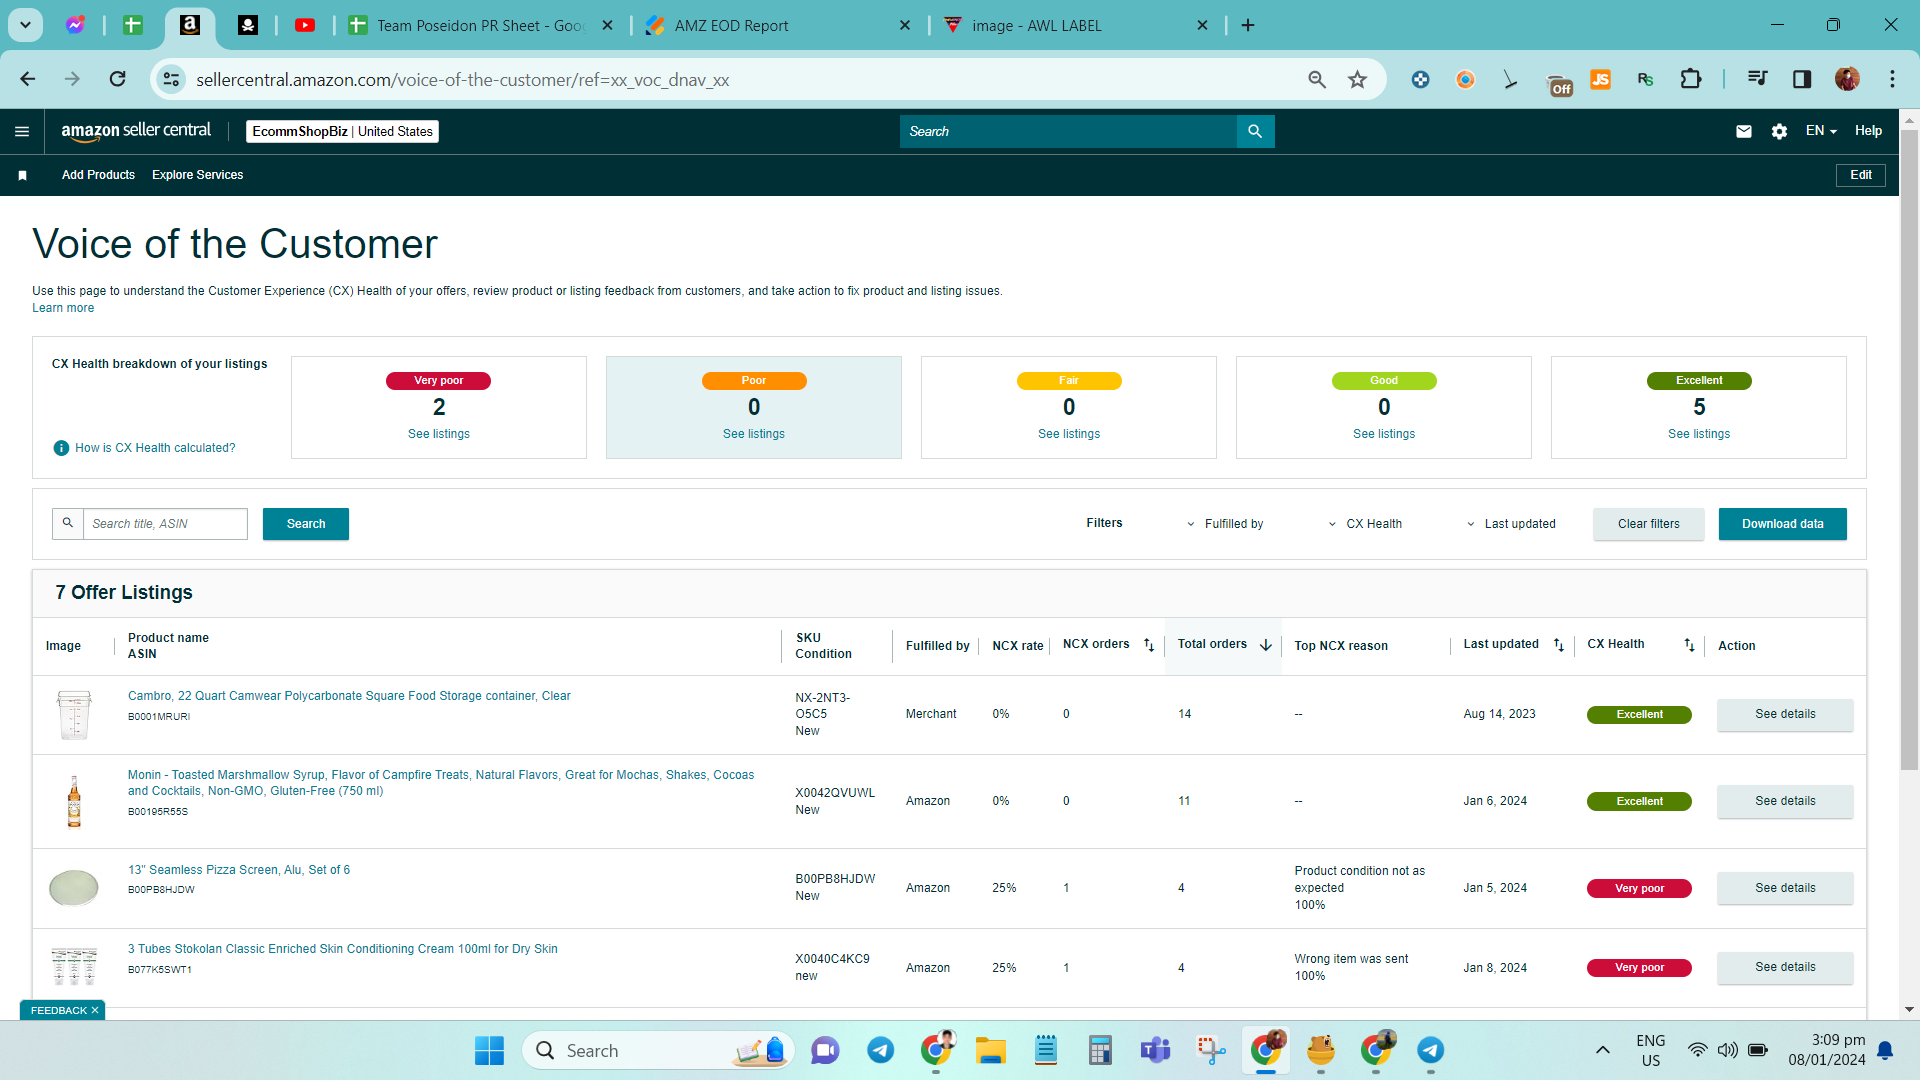Sort by Last updated column arrows
Image resolution: width=1920 pixels, height=1080 pixels.
(x=1559, y=645)
